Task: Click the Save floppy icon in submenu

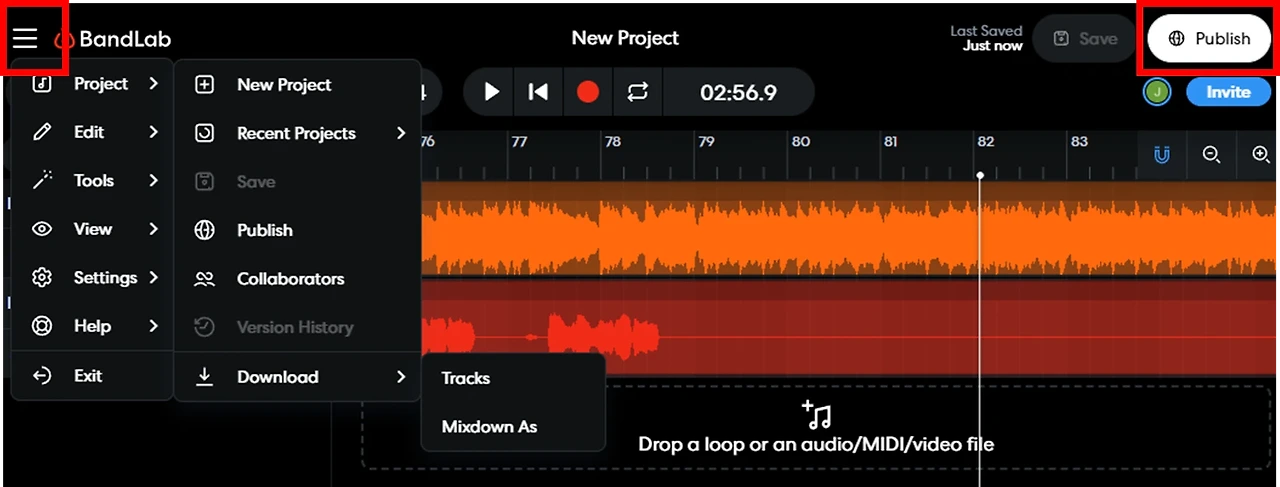Action: [x=204, y=182]
